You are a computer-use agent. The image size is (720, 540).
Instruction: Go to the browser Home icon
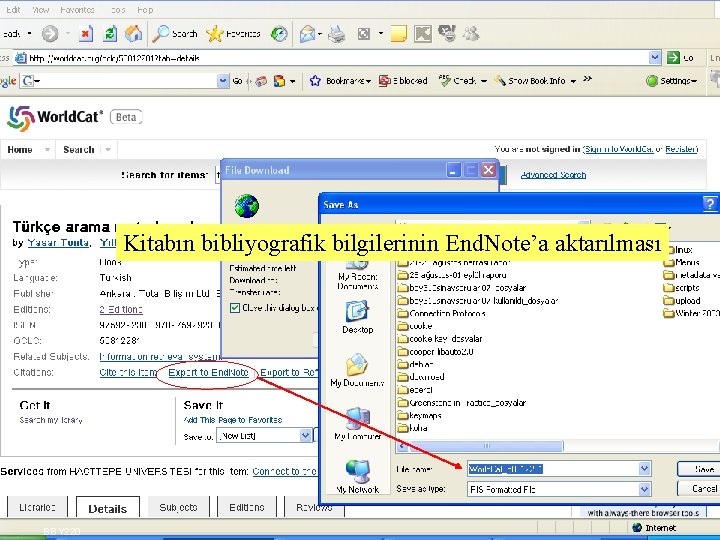click(x=134, y=33)
